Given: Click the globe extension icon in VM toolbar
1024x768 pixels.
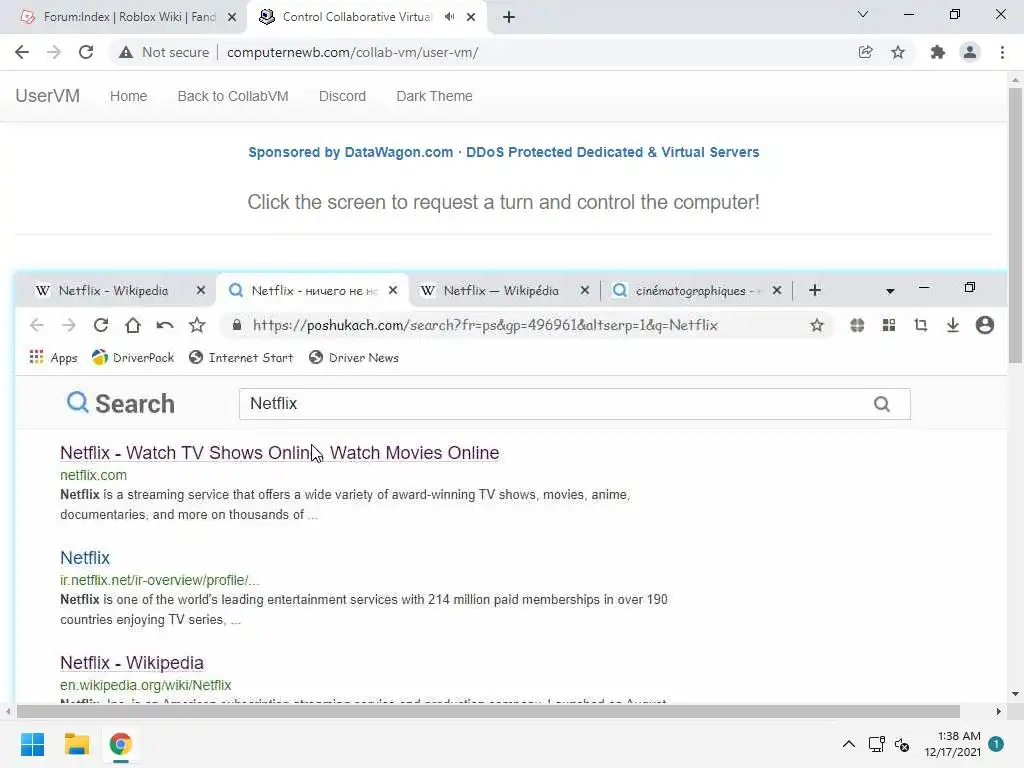Looking at the screenshot, I should (857, 325).
